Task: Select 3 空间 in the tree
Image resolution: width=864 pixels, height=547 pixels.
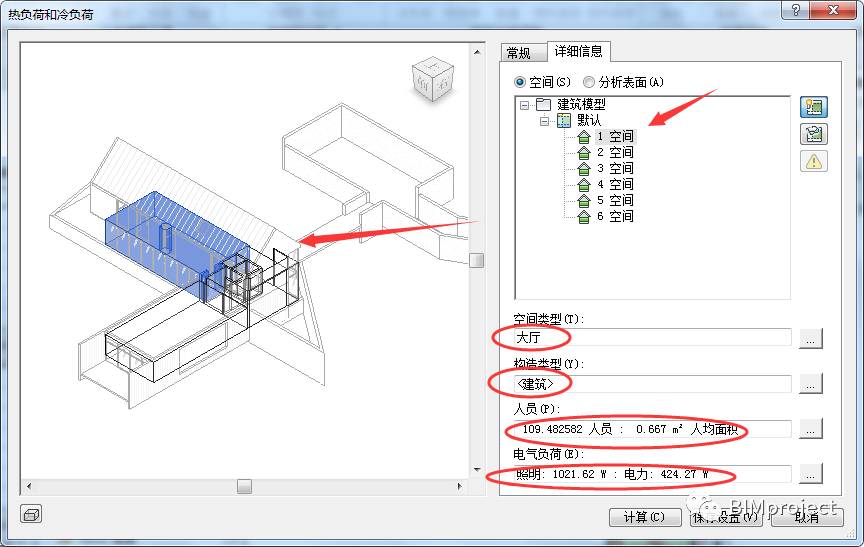Action: click(x=615, y=169)
